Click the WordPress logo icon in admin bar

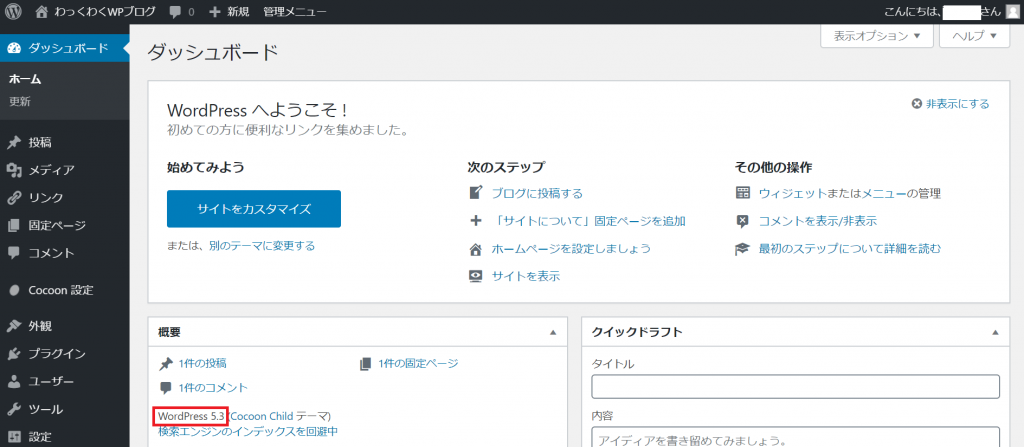[x=13, y=12]
